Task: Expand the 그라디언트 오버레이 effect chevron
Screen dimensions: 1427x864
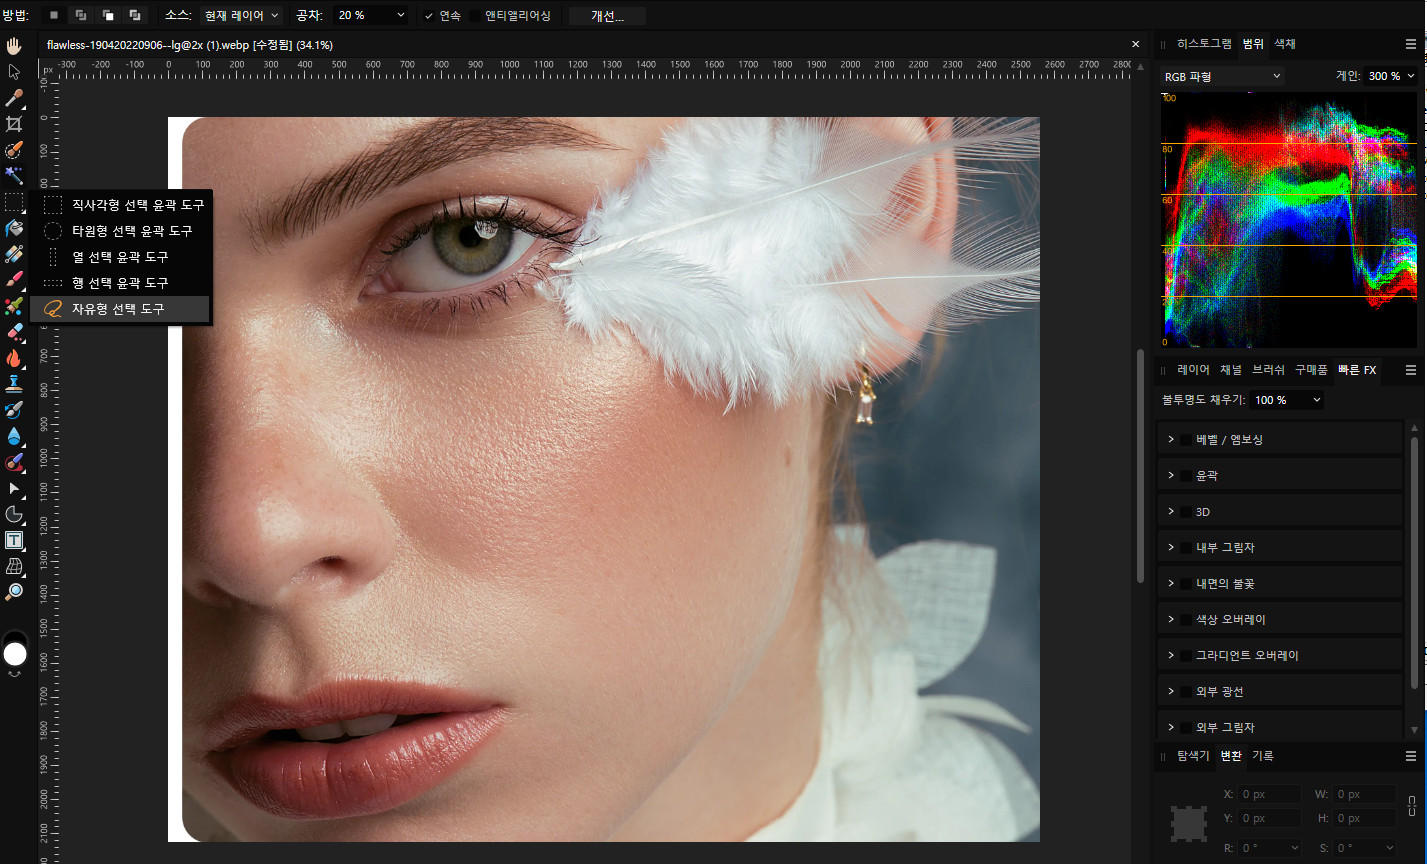Action: [x=1170, y=656]
